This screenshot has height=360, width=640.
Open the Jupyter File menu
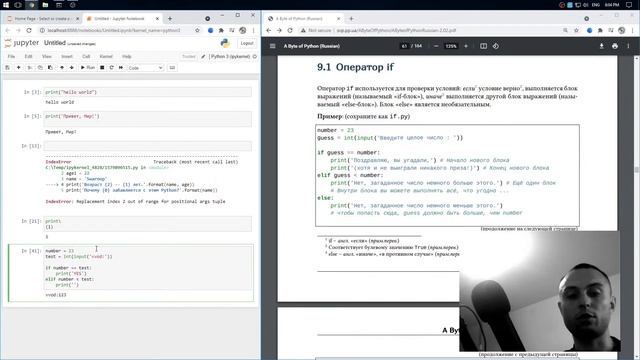(x=11, y=56)
